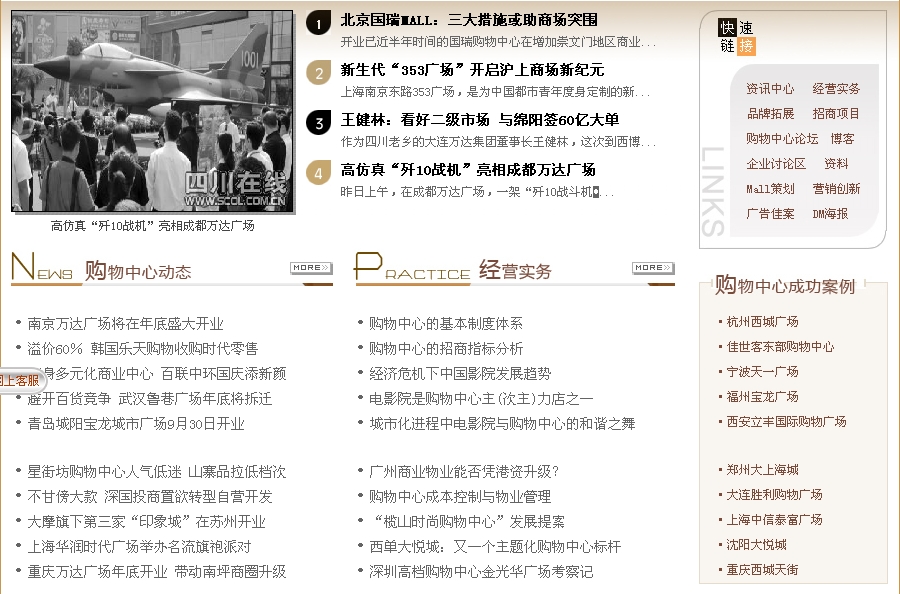Image resolution: width=900 pixels, height=594 pixels.
Task: Open headline 王健林：看好二级市场 与绵阳签60亿大单
Action: [480, 120]
